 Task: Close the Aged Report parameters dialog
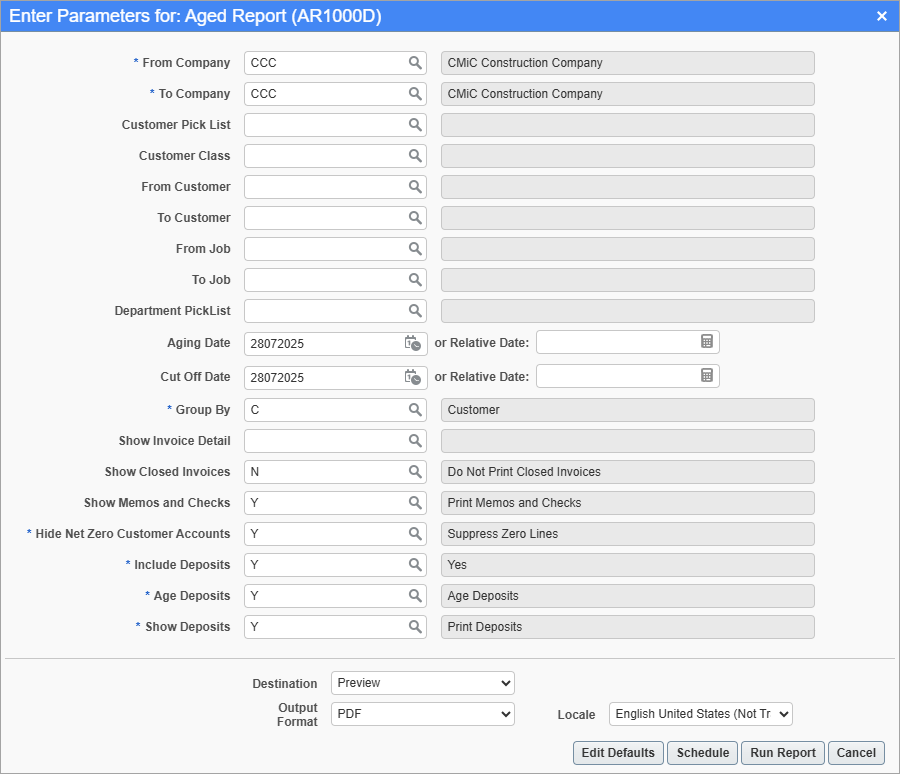(x=882, y=16)
